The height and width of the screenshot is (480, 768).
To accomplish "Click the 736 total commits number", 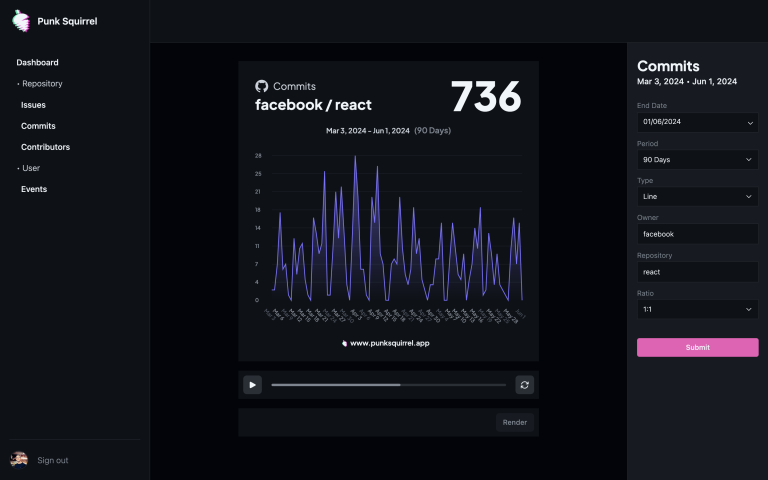I will click(486, 96).
